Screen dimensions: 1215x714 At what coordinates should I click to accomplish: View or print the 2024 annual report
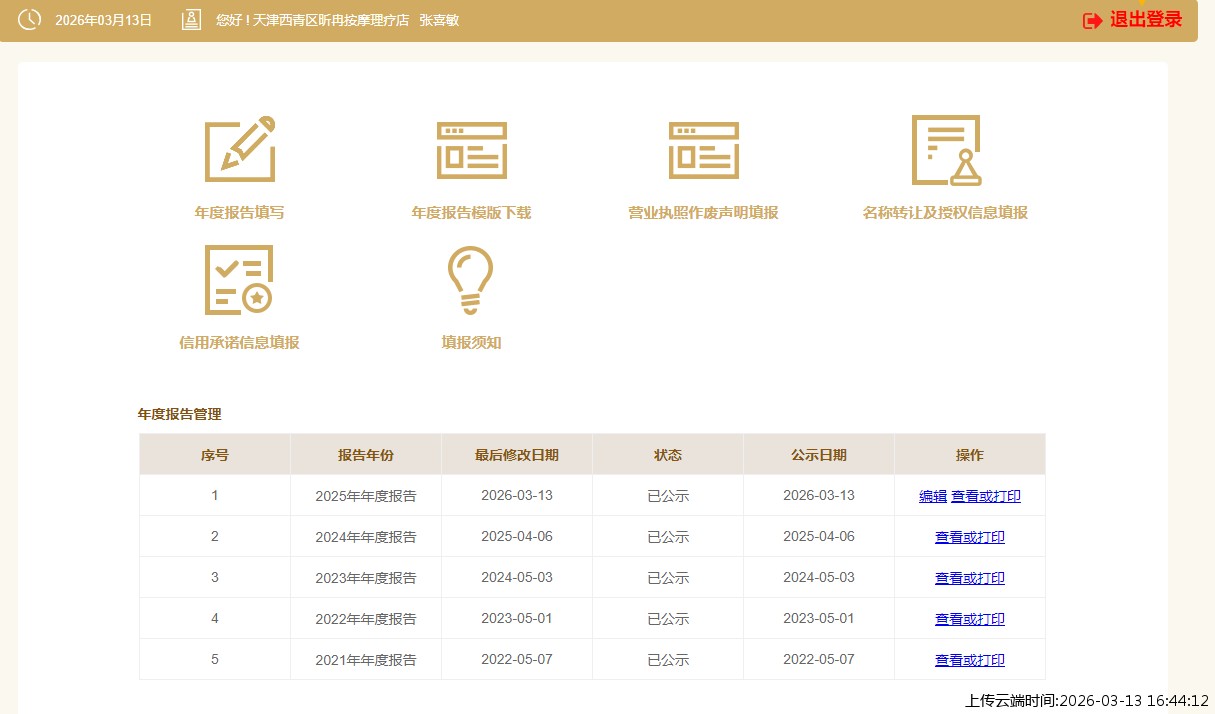coord(970,537)
